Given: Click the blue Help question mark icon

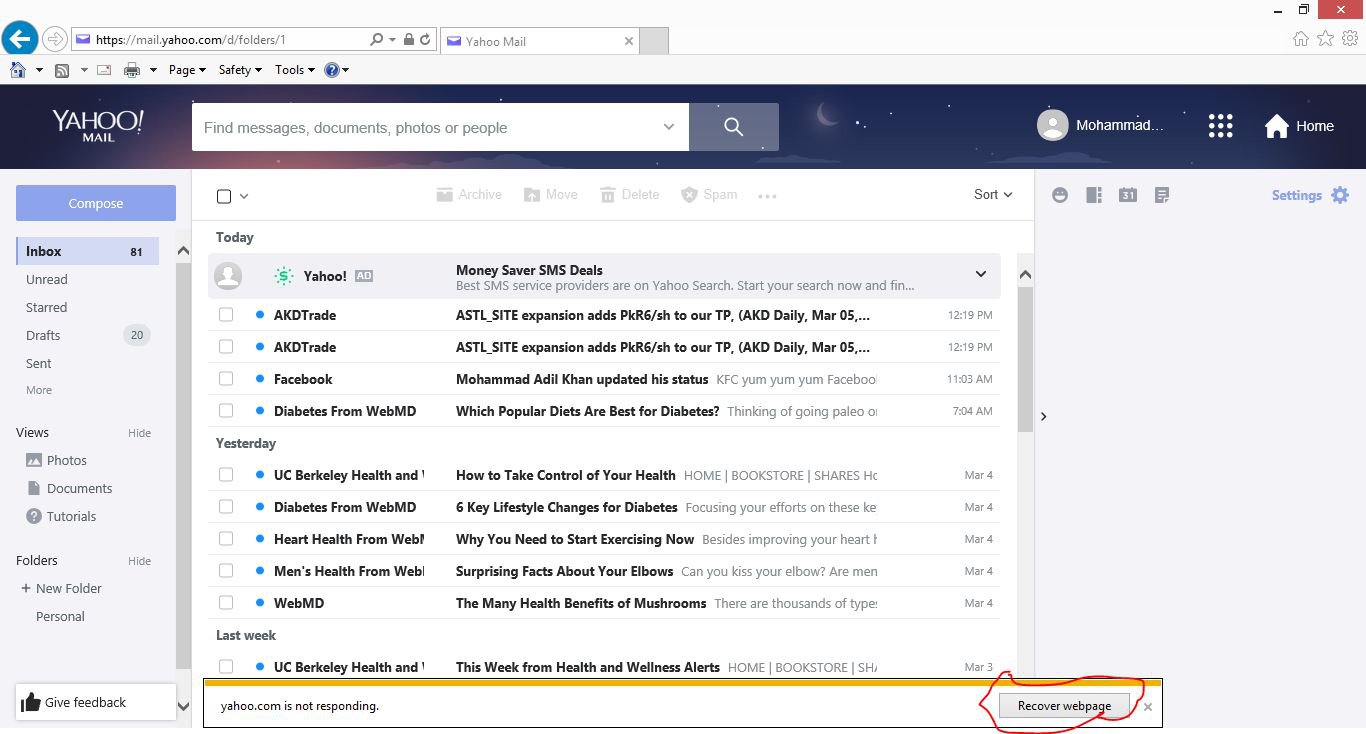Looking at the screenshot, I should tap(332, 70).
